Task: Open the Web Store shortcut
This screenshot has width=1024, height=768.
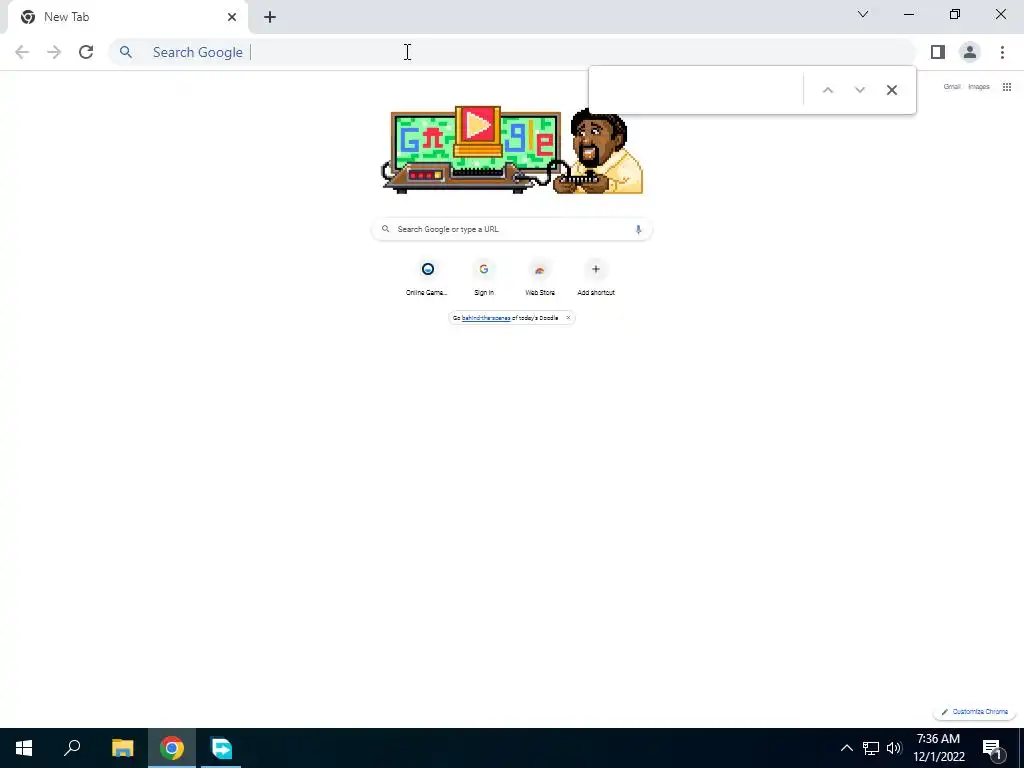Action: (x=540, y=278)
